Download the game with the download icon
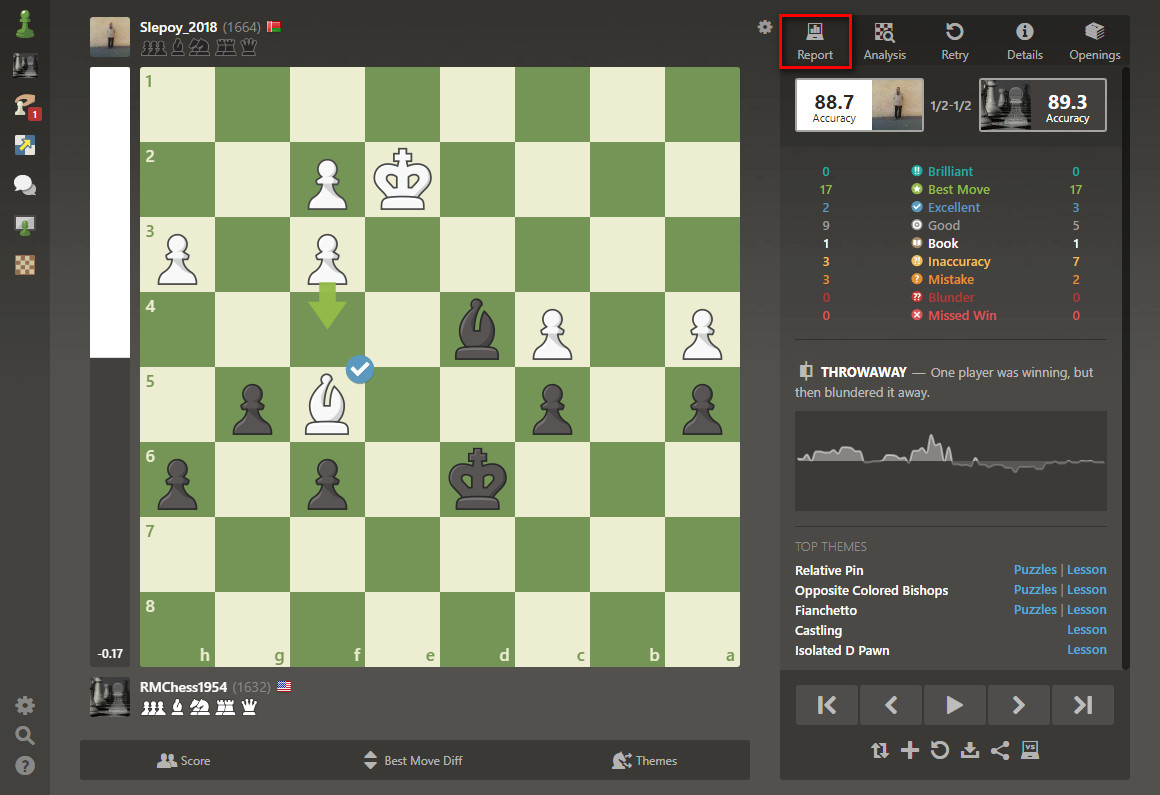 point(970,750)
